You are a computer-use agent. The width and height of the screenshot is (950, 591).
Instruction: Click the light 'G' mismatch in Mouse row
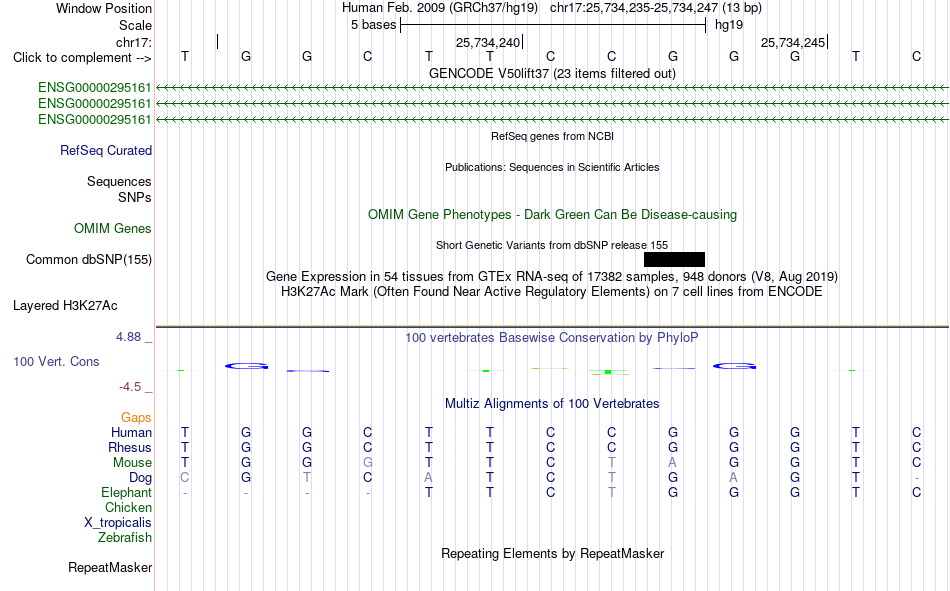(x=367, y=462)
